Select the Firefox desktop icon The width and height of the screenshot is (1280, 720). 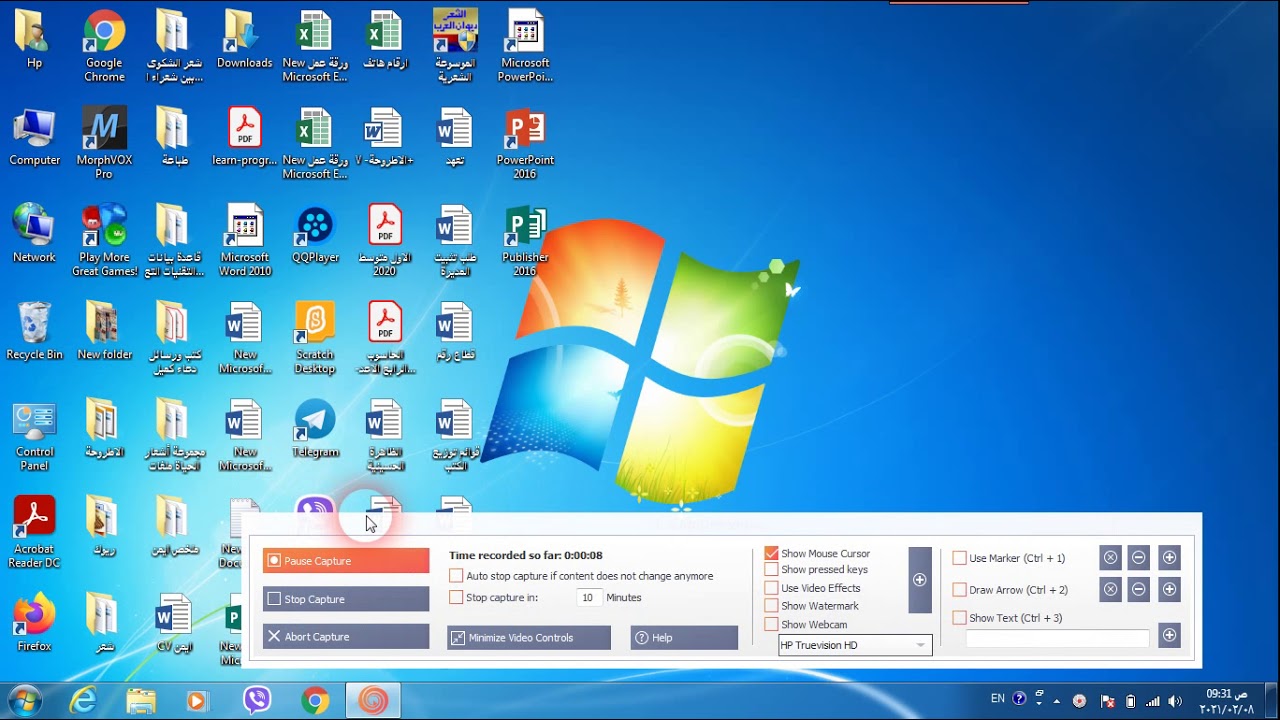pos(34,623)
